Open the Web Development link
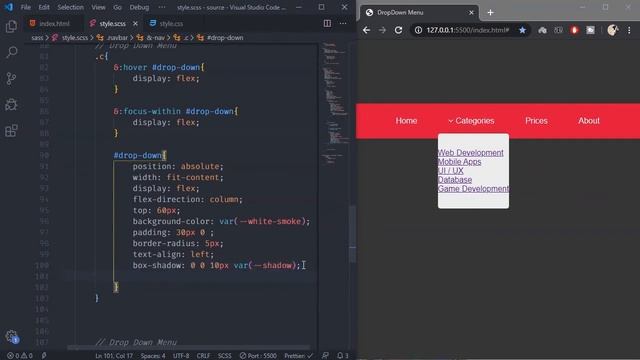This screenshot has width=640, height=360. [x=471, y=153]
